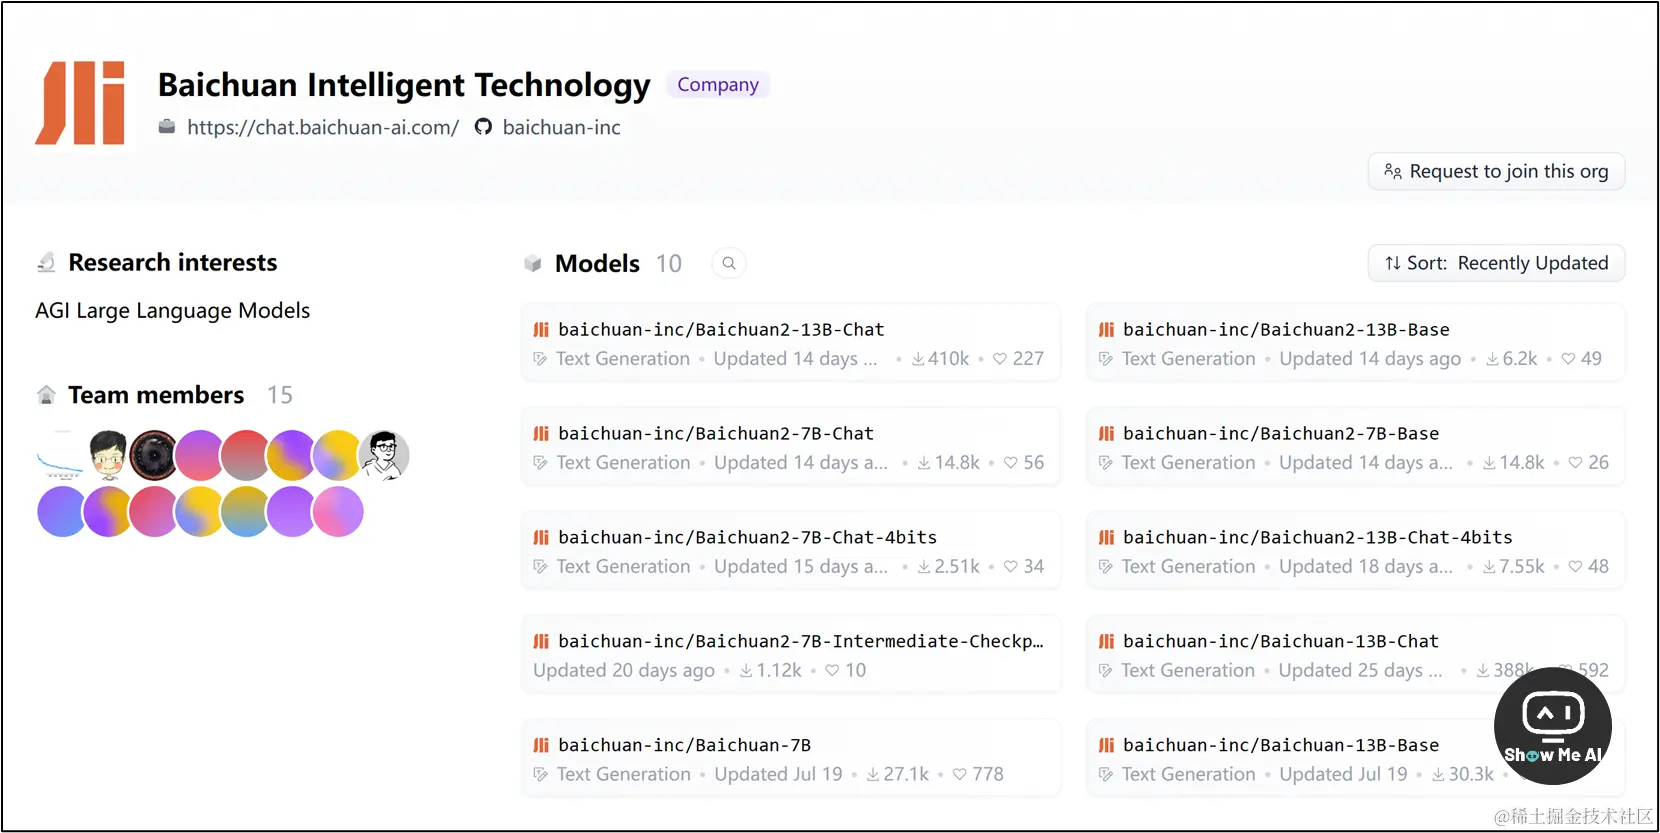Click the logo icon on Baichuan2-7B-Chat card
The image size is (1660, 833).
pos(541,433)
